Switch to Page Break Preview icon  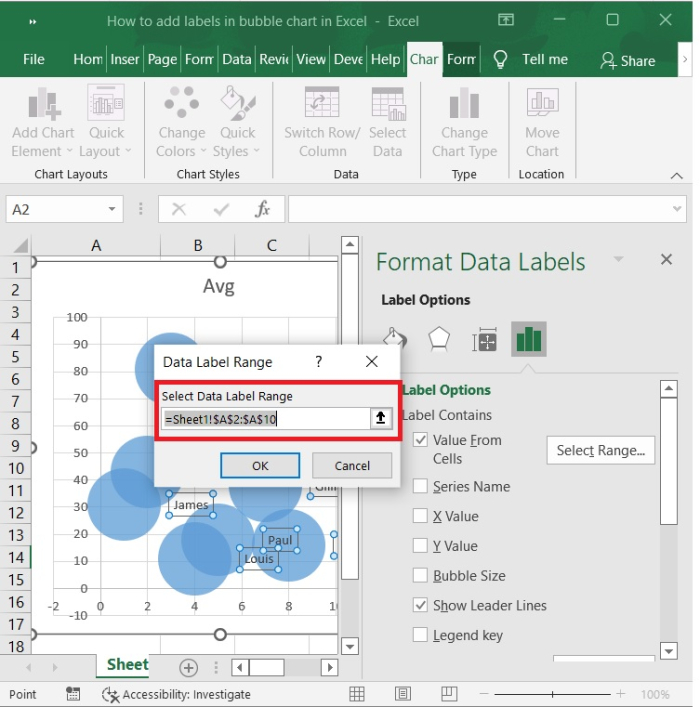(x=449, y=694)
